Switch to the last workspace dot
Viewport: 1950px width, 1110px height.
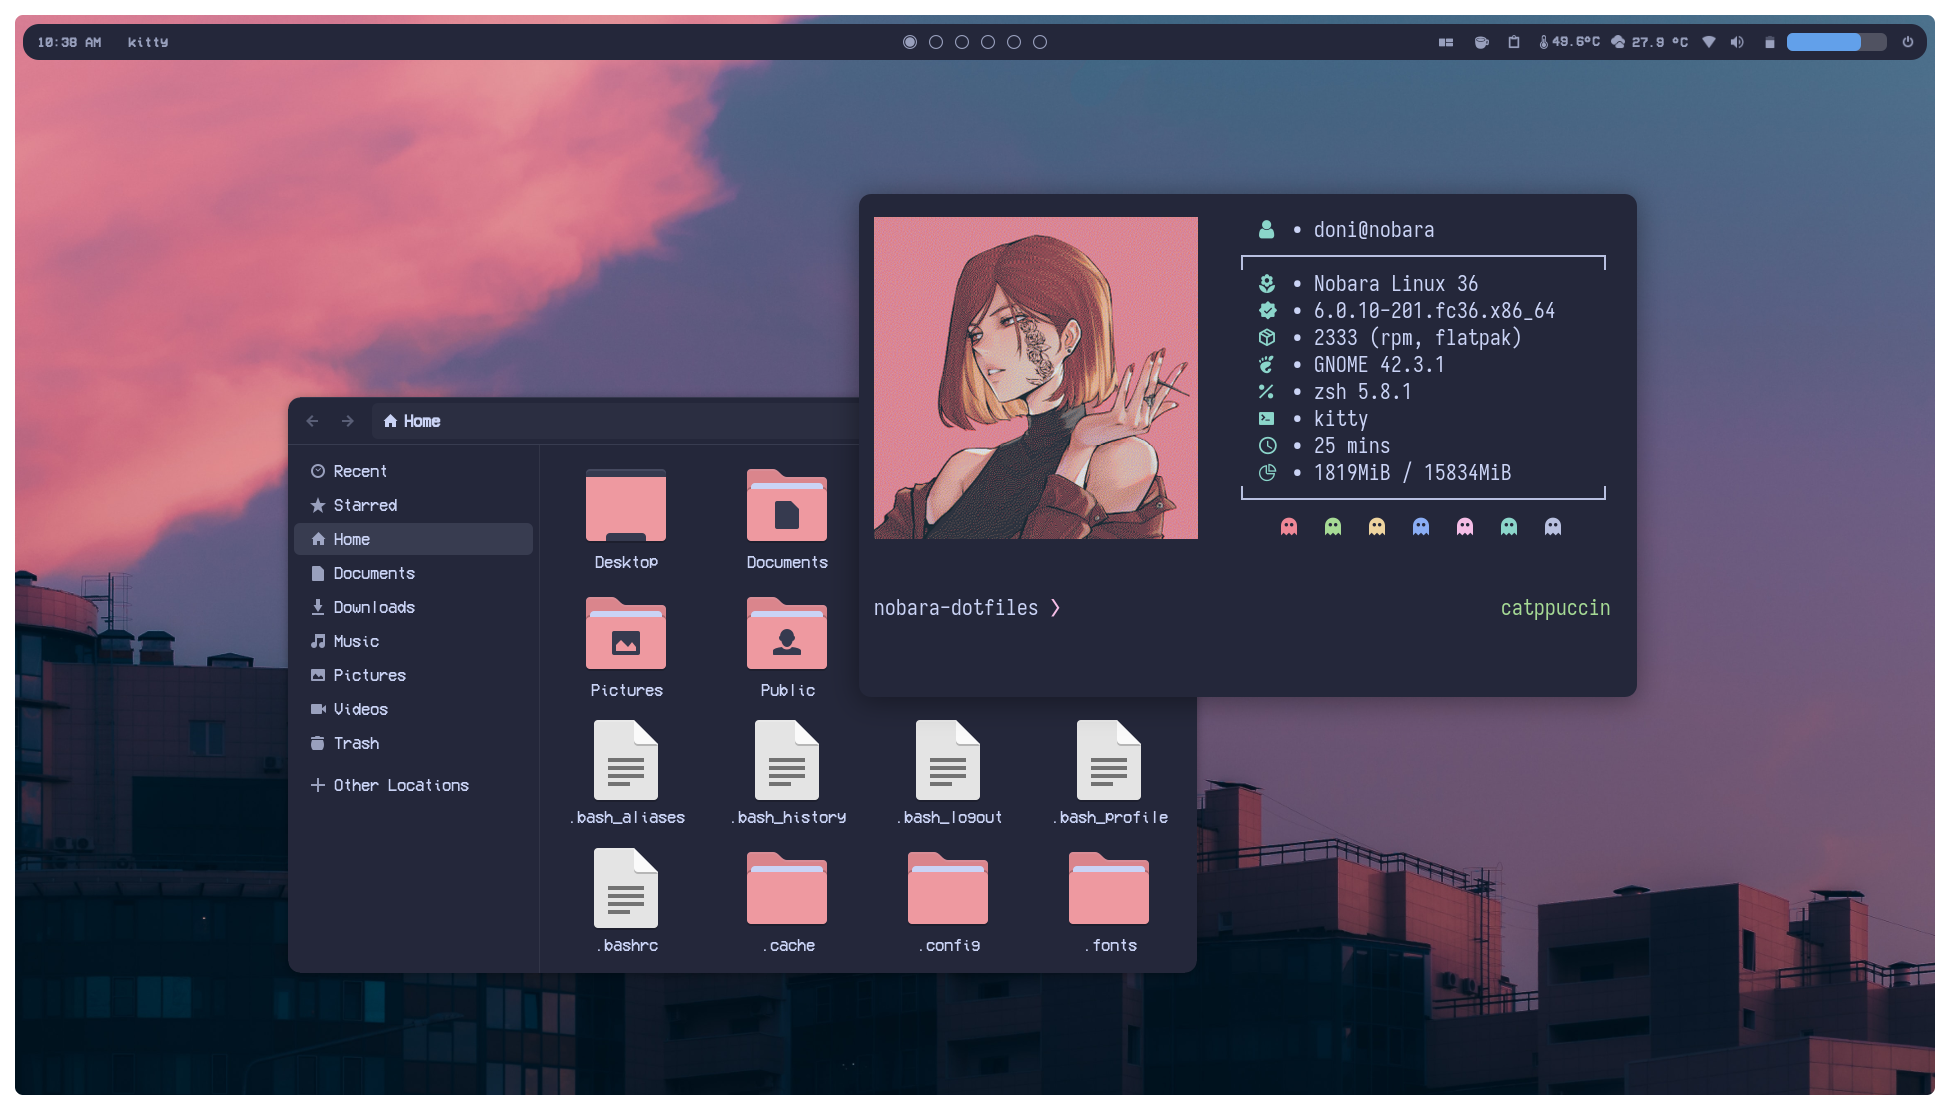1040,42
